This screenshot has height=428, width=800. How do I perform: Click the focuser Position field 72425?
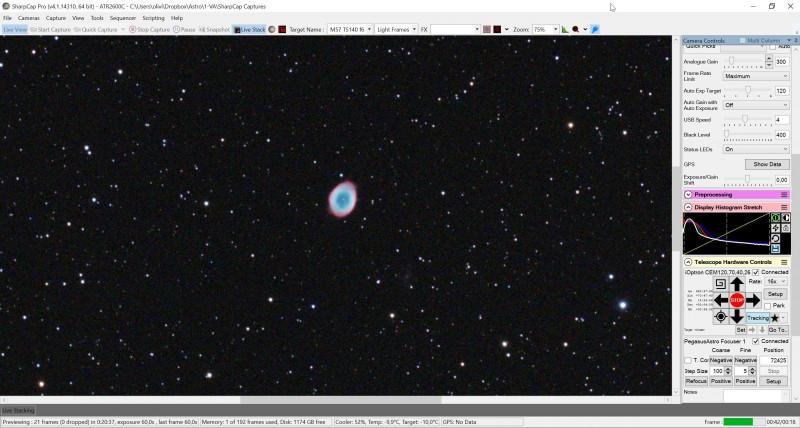774,360
